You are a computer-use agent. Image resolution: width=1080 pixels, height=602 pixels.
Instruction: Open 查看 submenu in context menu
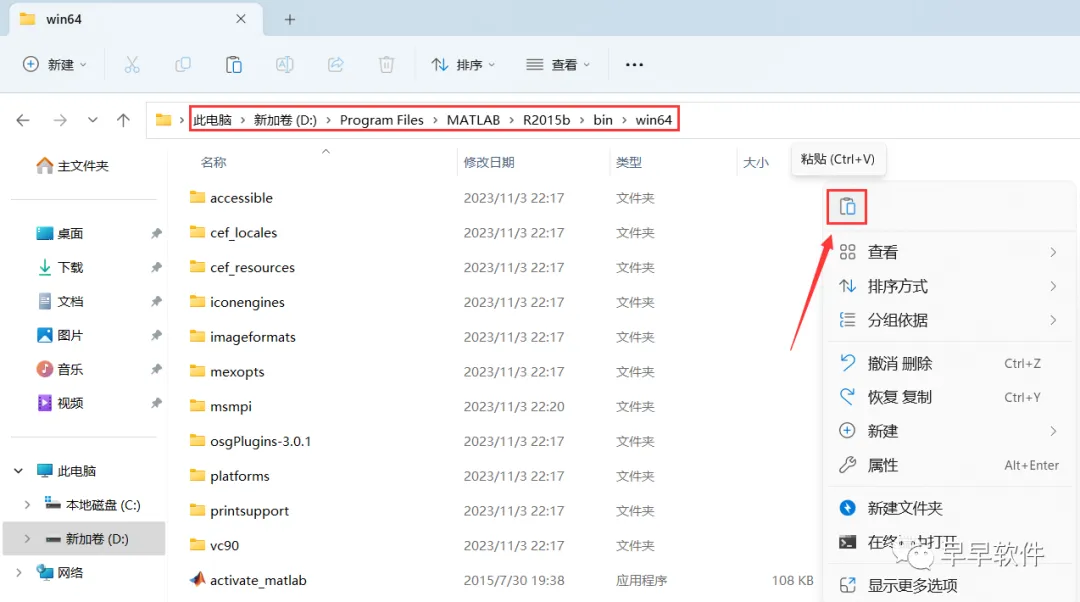(x=949, y=252)
